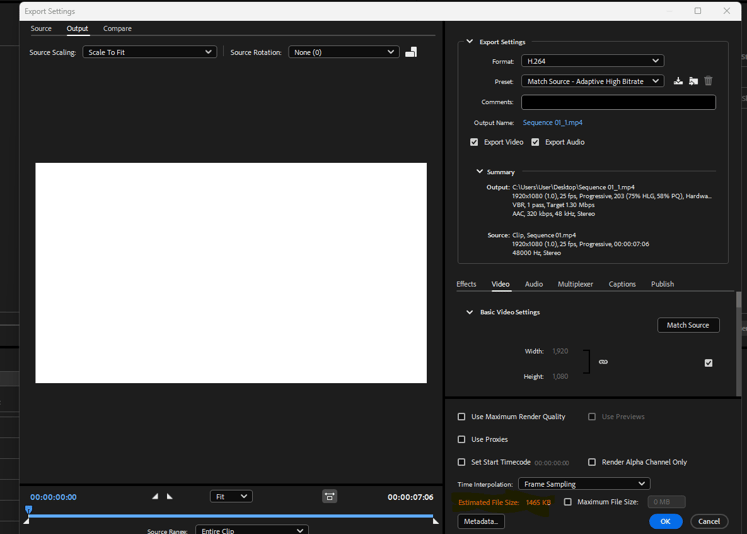Click the Match Source button
The height and width of the screenshot is (534, 747).
click(688, 325)
